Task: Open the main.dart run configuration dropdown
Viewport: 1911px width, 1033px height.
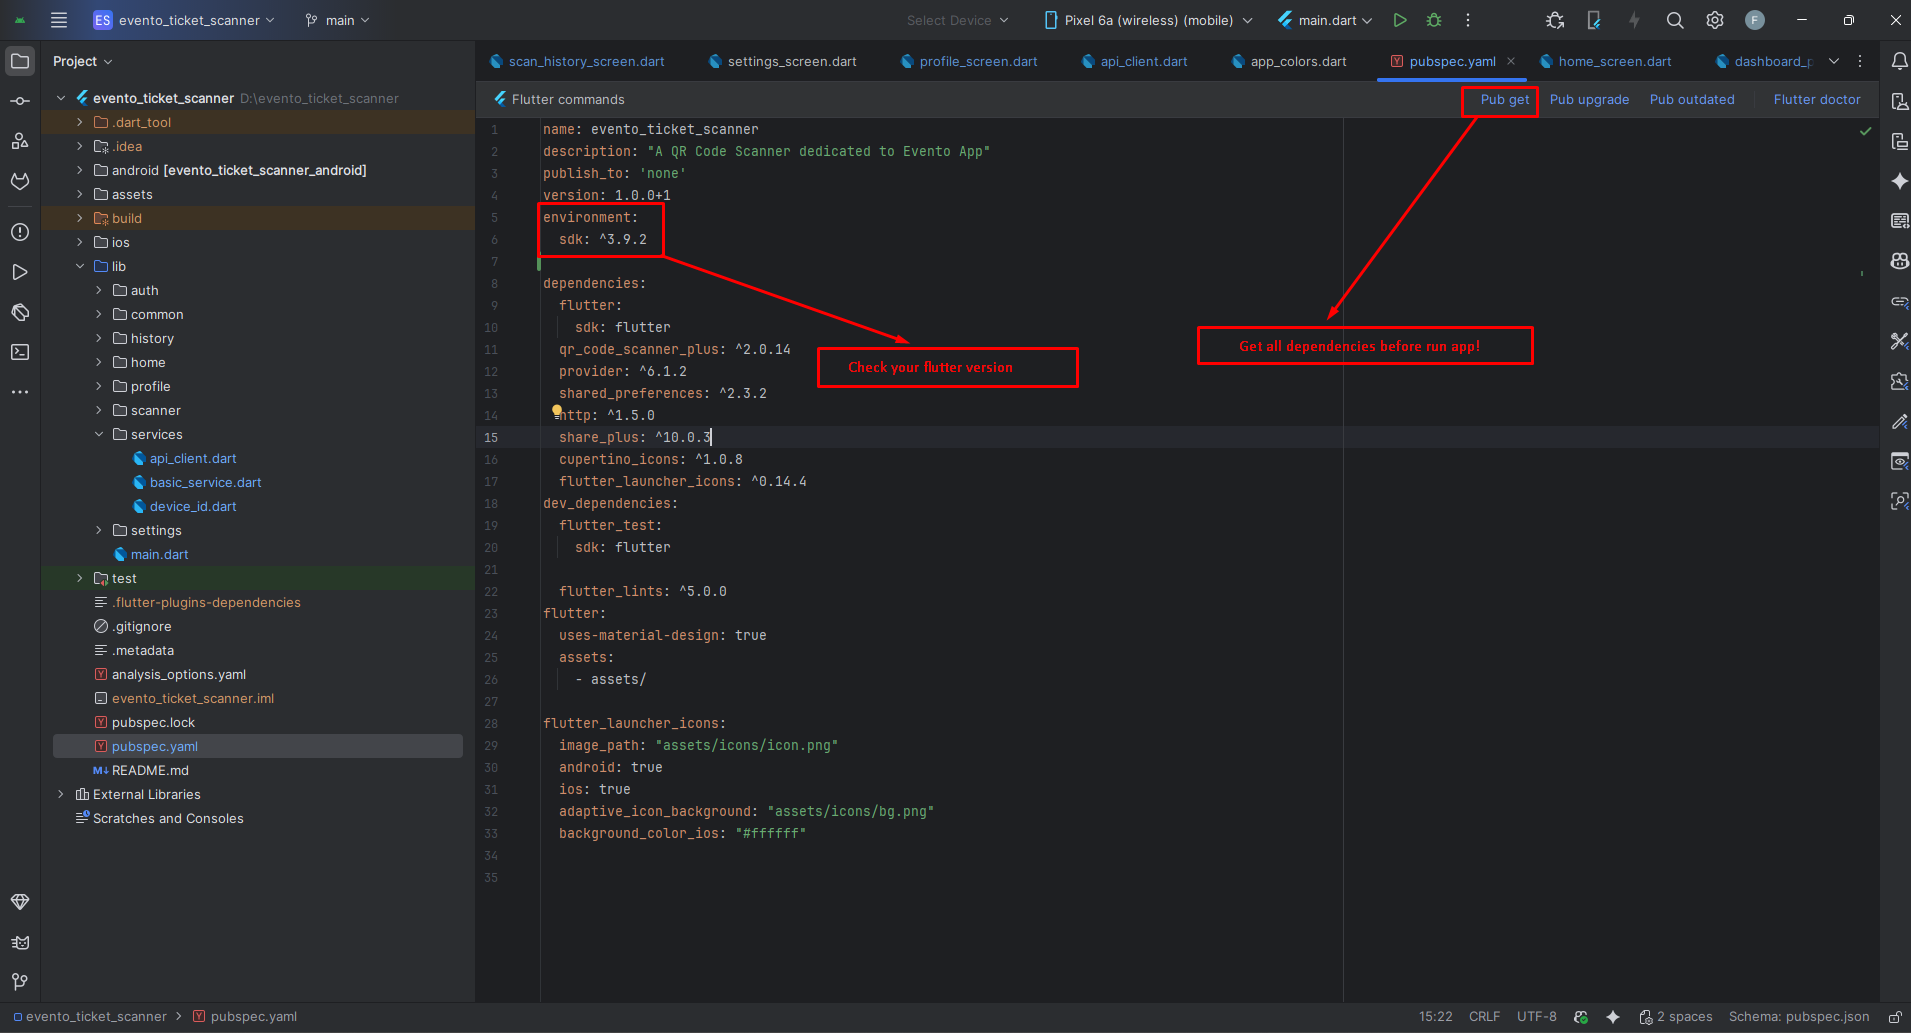Action: [x=1325, y=20]
